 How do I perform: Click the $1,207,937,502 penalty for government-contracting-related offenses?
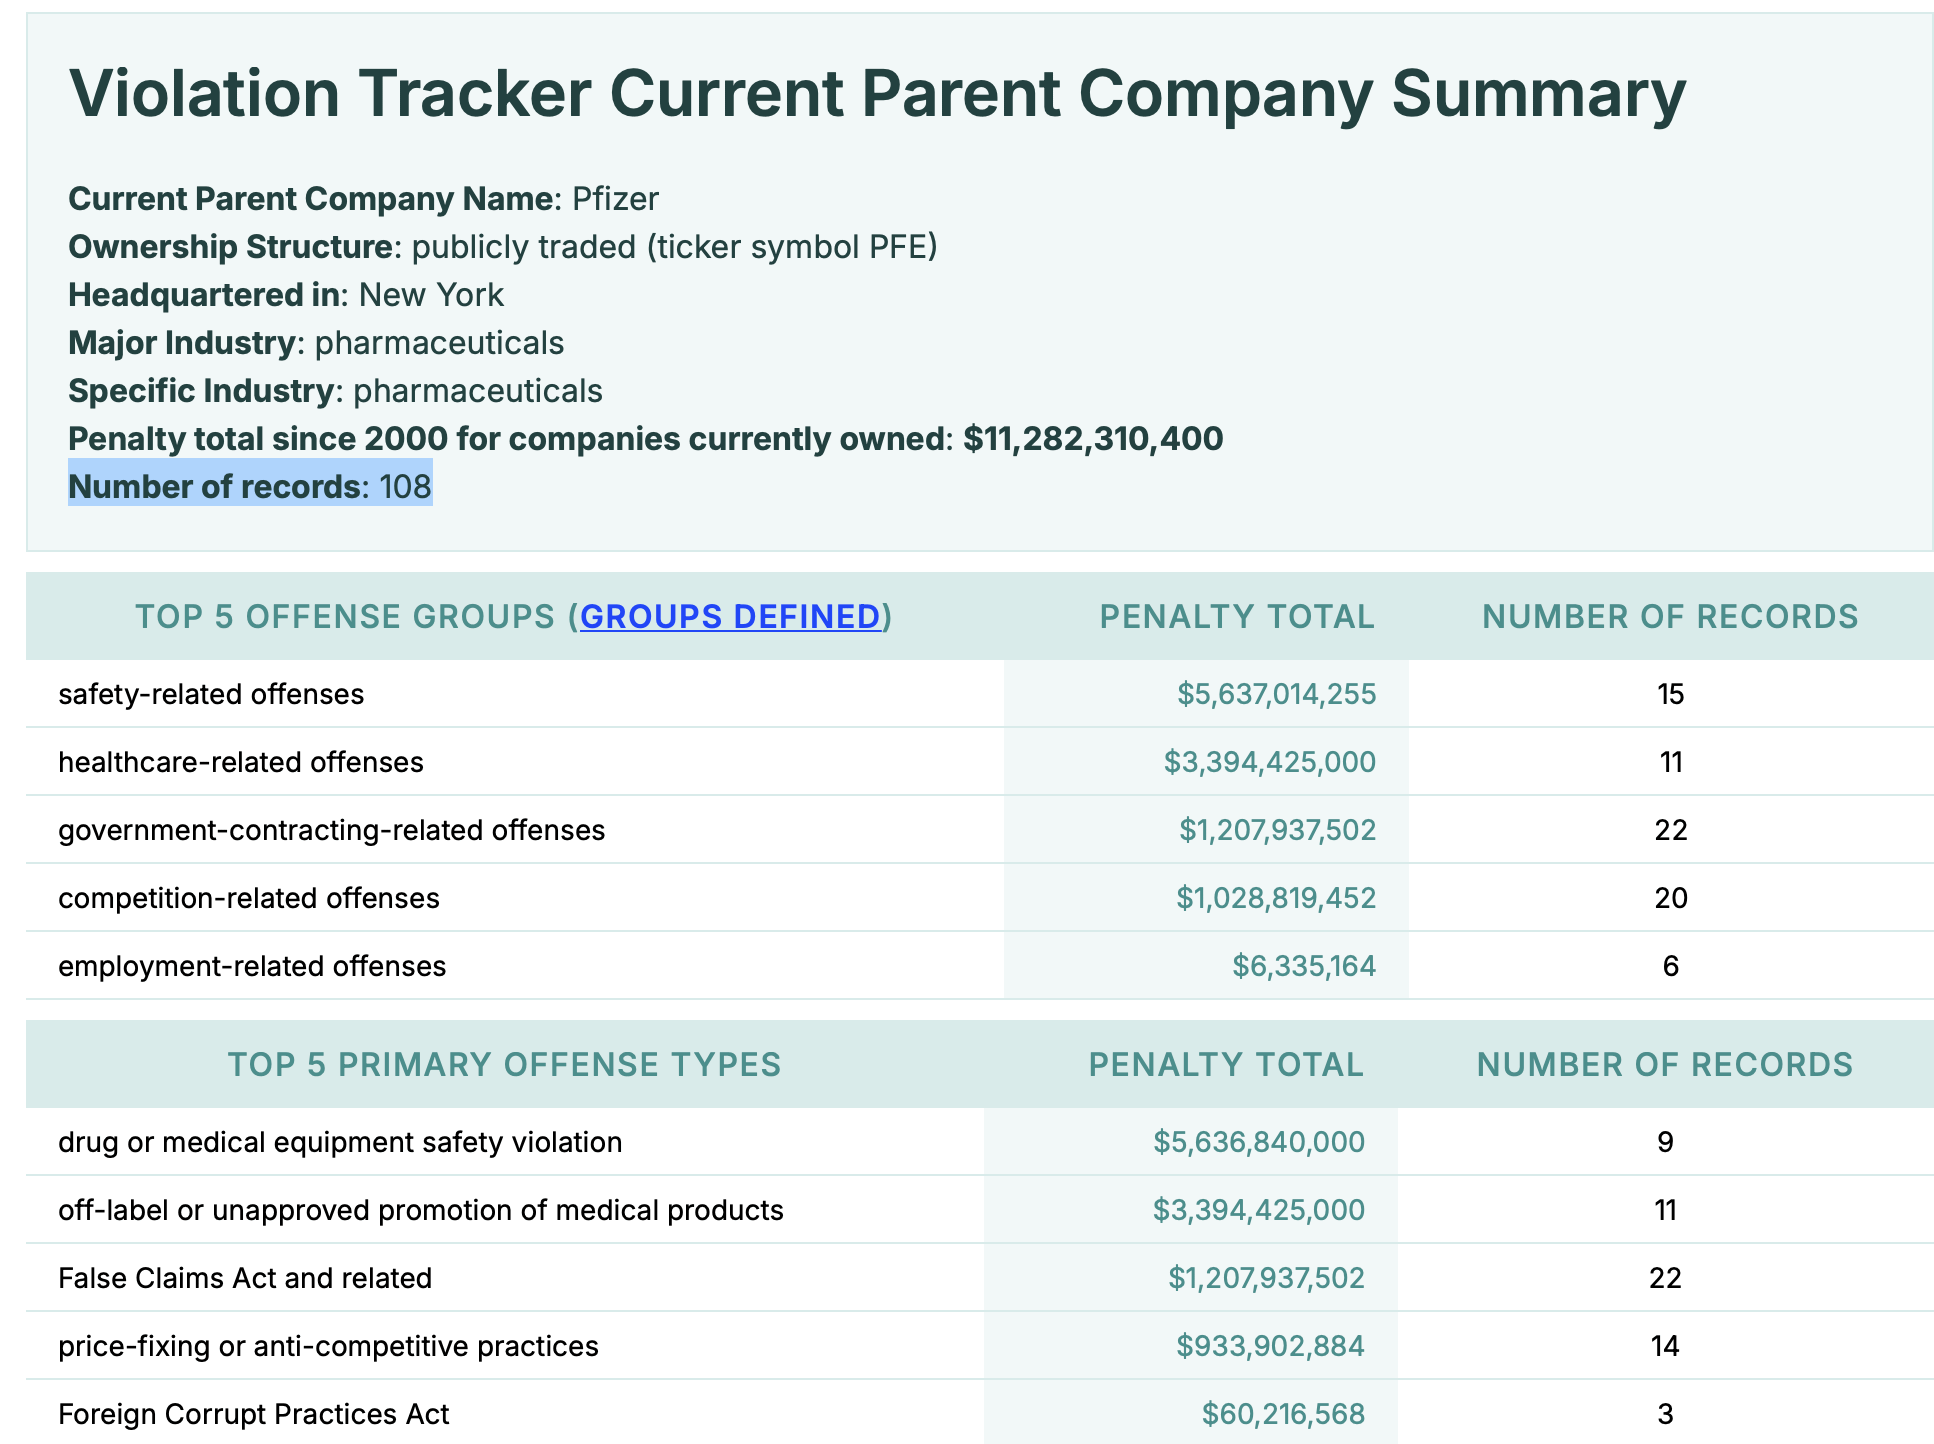click(x=1278, y=830)
